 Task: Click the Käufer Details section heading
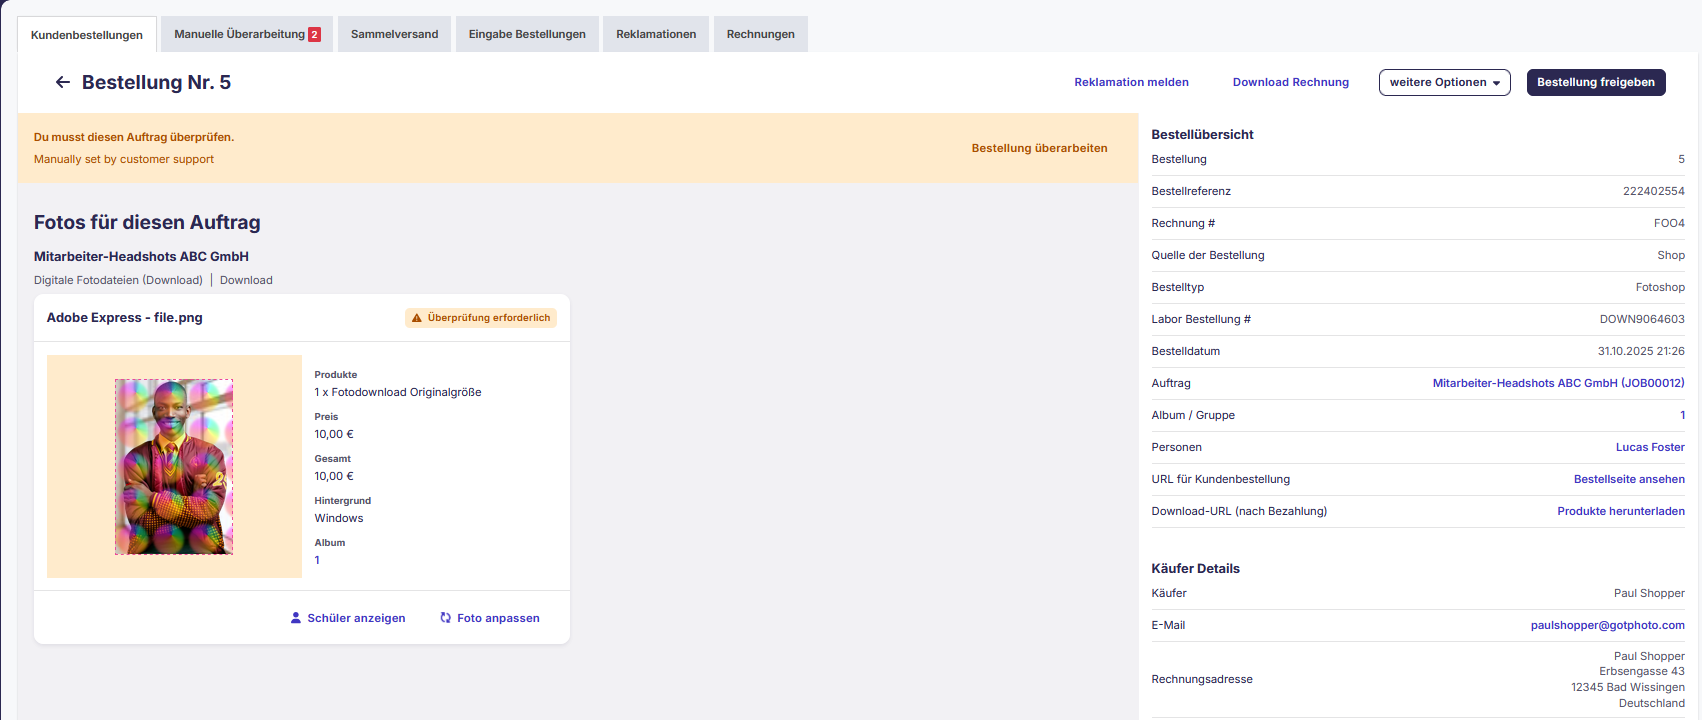(1195, 568)
